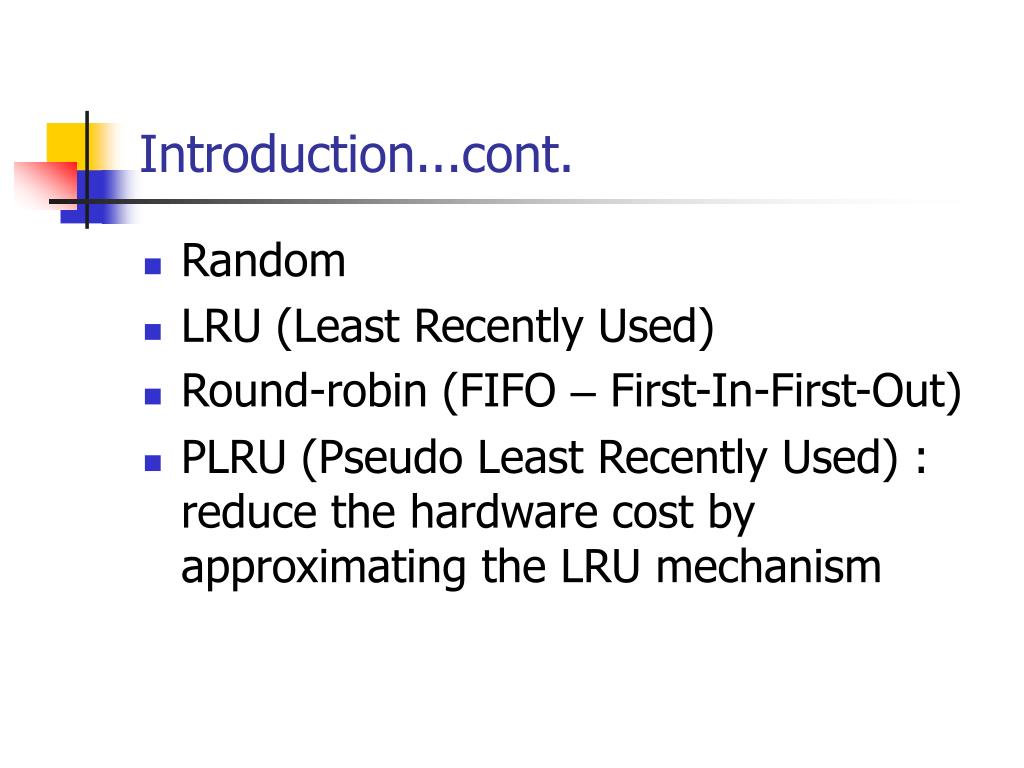Click the line 'reduce the hardware cost by'

point(468,513)
